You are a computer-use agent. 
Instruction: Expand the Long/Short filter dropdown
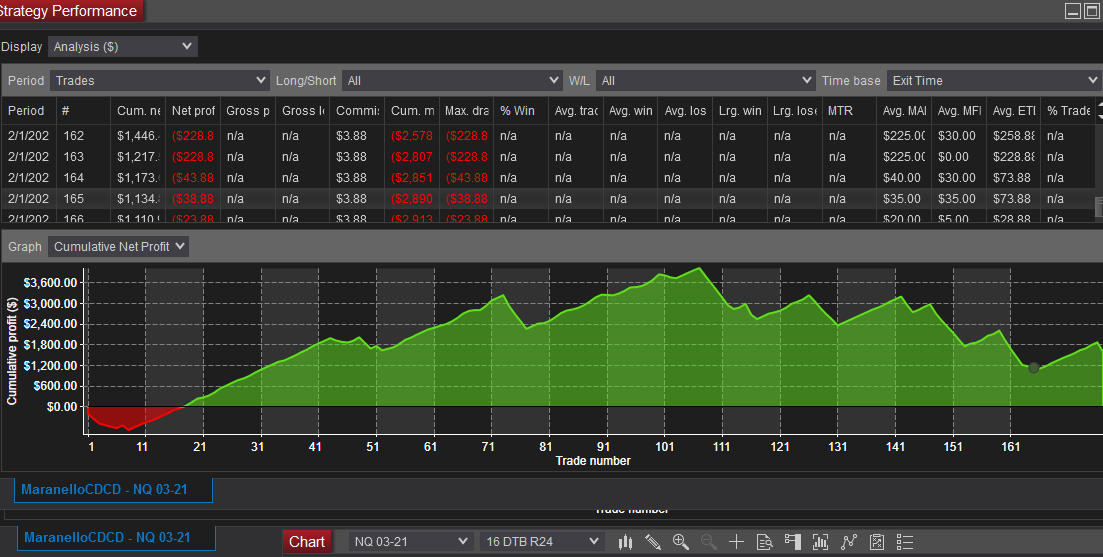point(452,81)
